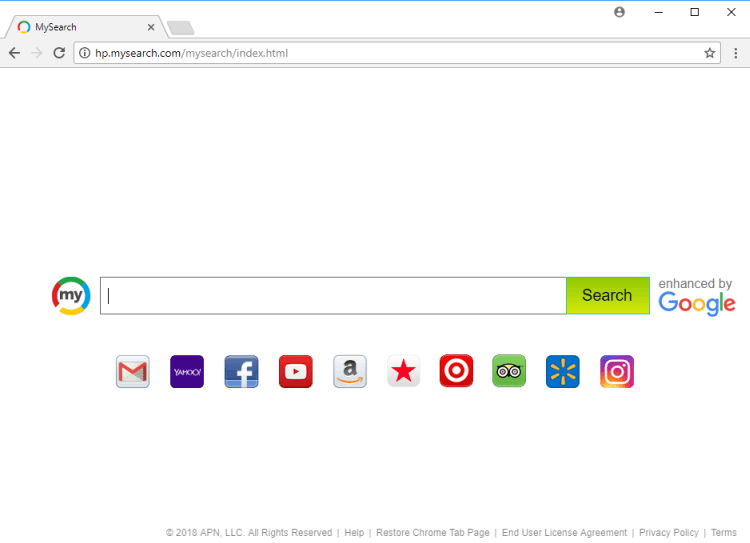The image size is (750, 543).
Task: Open the Terms footer link
Action: (x=724, y=532)
